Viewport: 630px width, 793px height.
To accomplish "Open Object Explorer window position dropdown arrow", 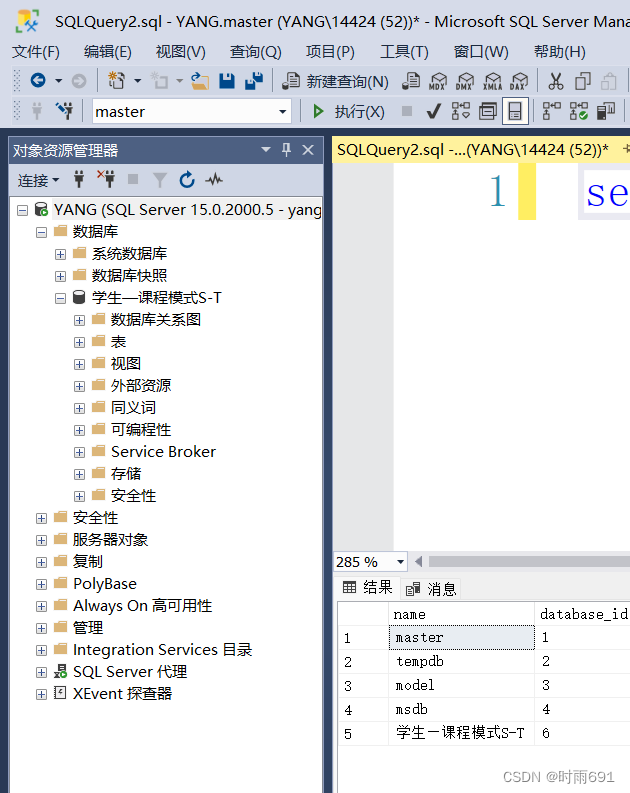I will [x=266, y=150].
